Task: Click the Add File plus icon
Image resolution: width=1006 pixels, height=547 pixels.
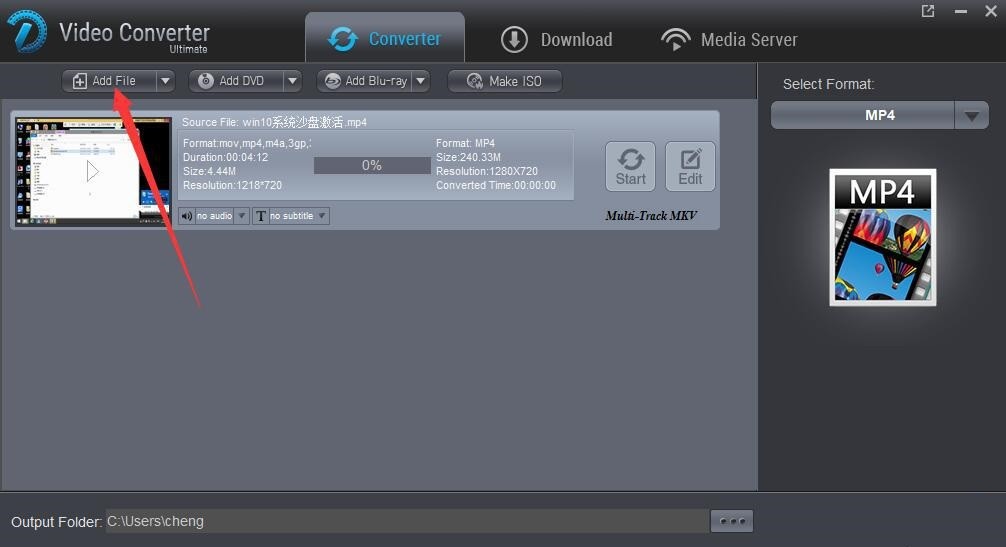Action: [80, 81]
